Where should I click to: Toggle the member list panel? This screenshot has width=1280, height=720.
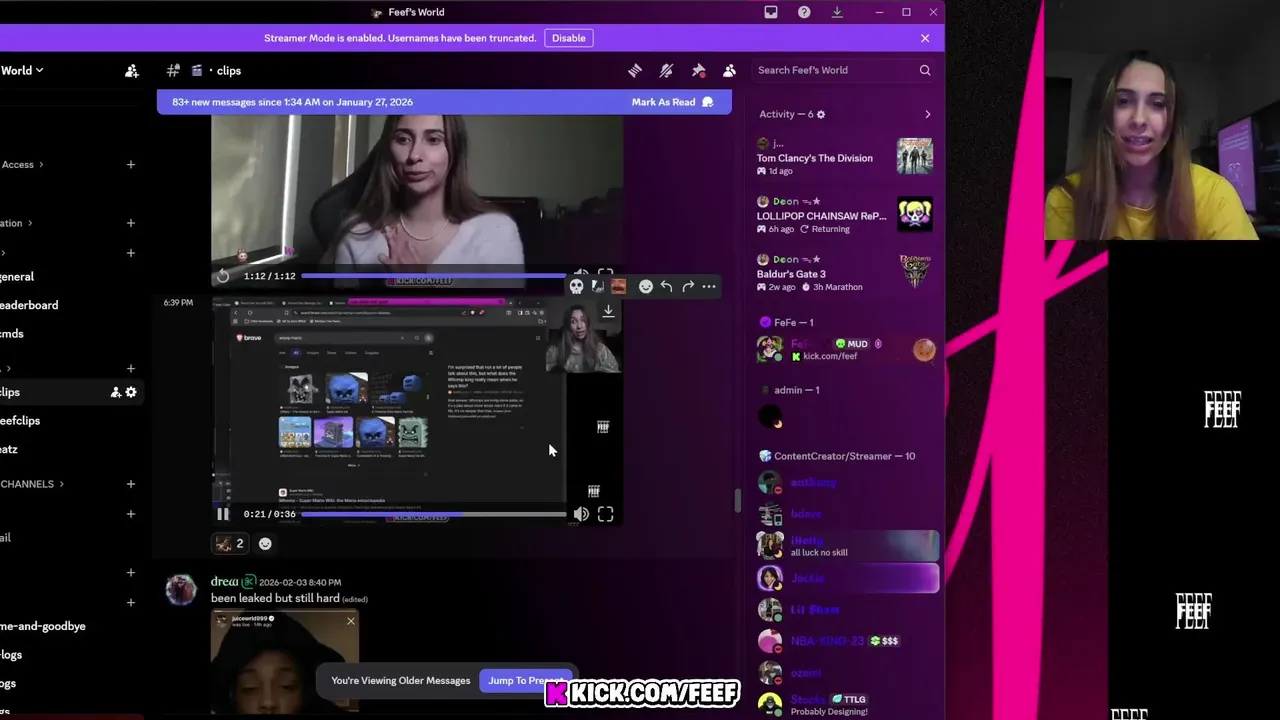(729, 70)
